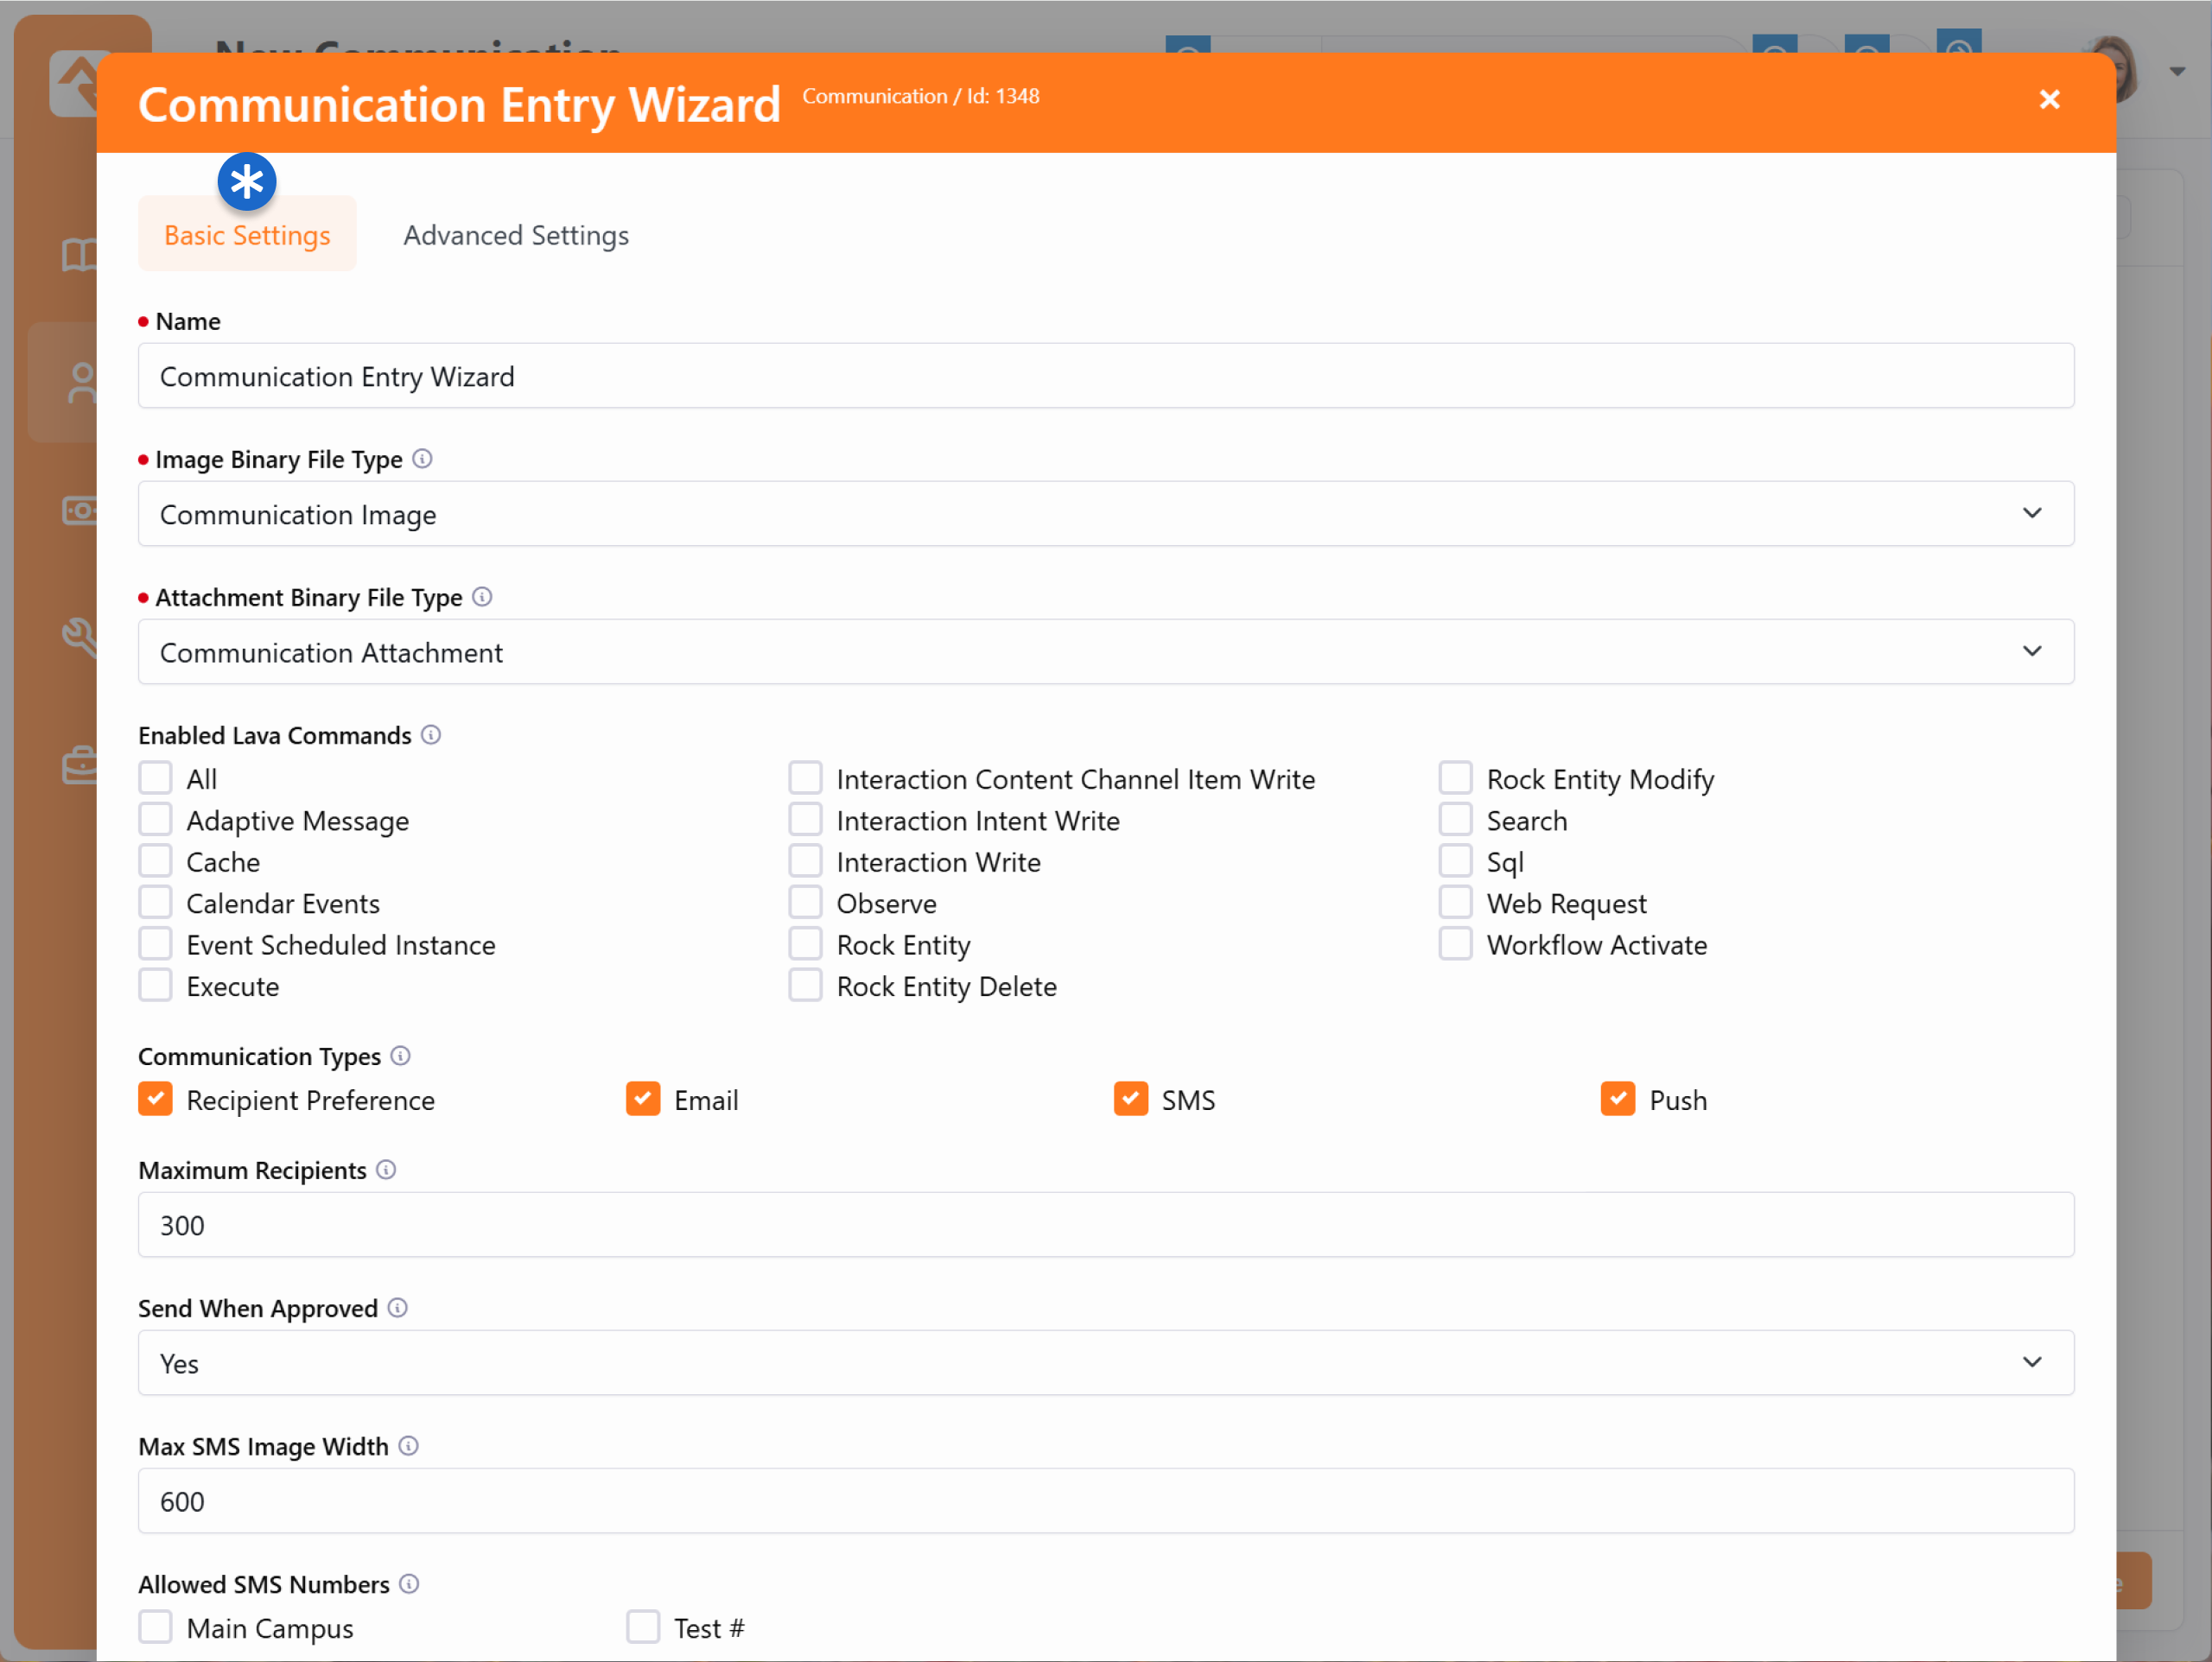Viewport: 2212px width, 1662px height.
Task: Click the blue asterisk badge icon
Action: click(247, 182)
